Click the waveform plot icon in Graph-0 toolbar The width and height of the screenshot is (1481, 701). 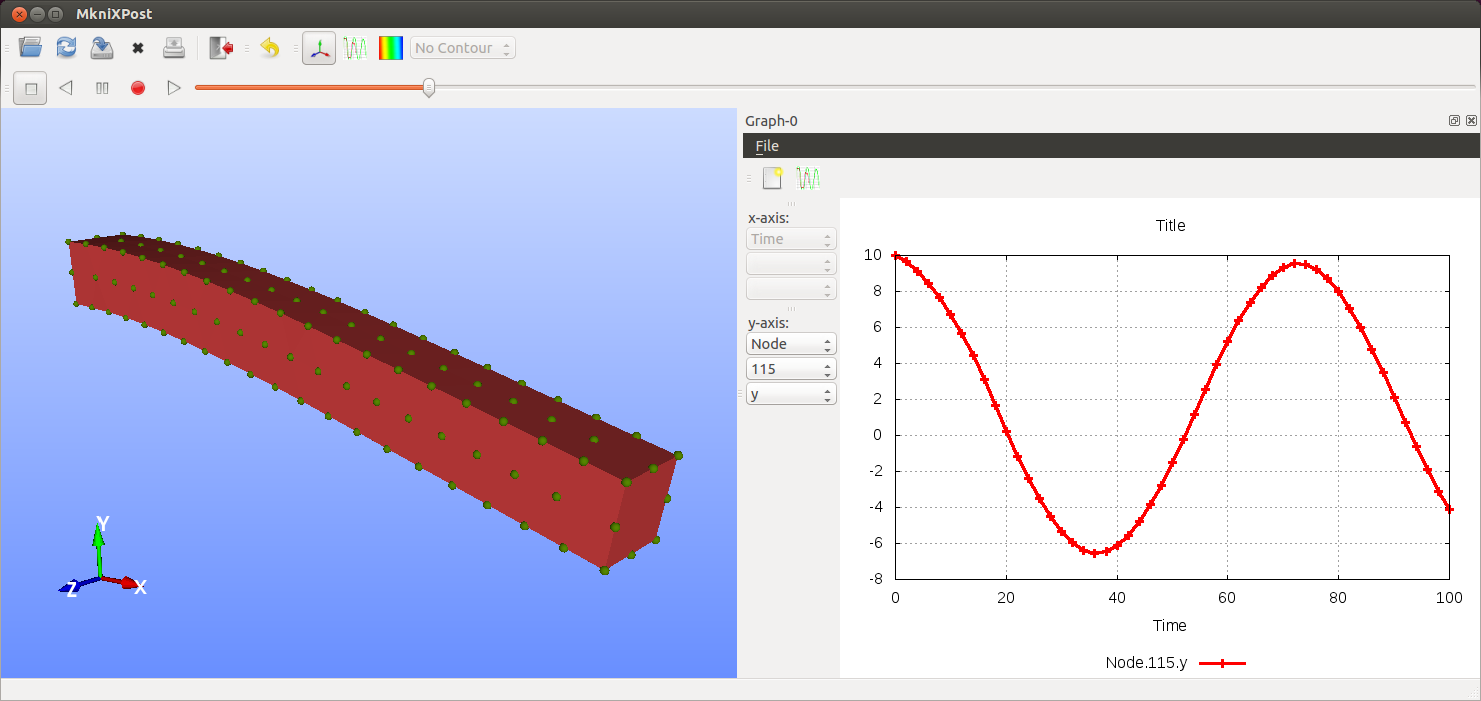808,178
